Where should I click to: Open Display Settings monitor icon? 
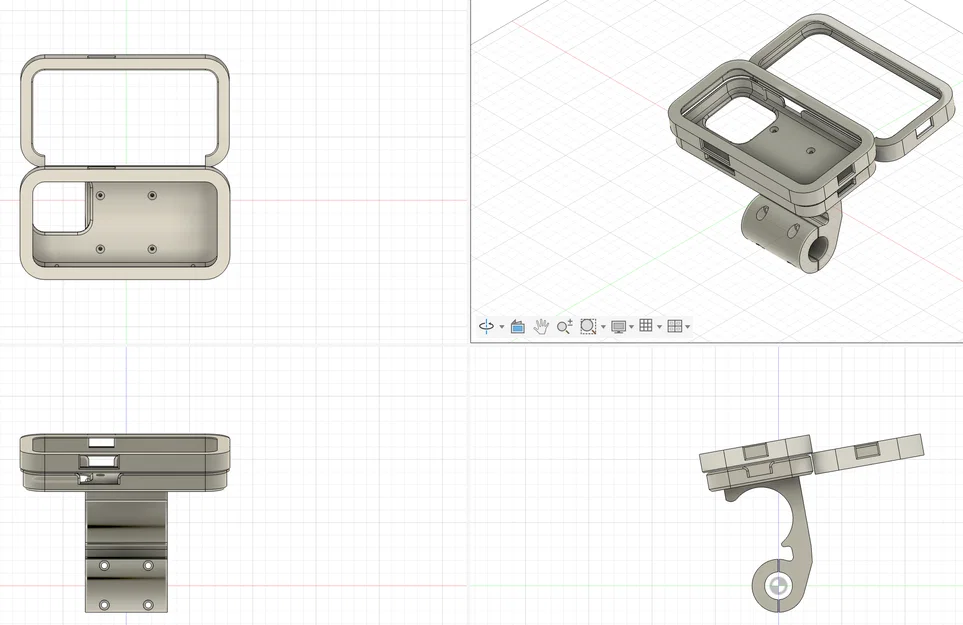point(618,327)
